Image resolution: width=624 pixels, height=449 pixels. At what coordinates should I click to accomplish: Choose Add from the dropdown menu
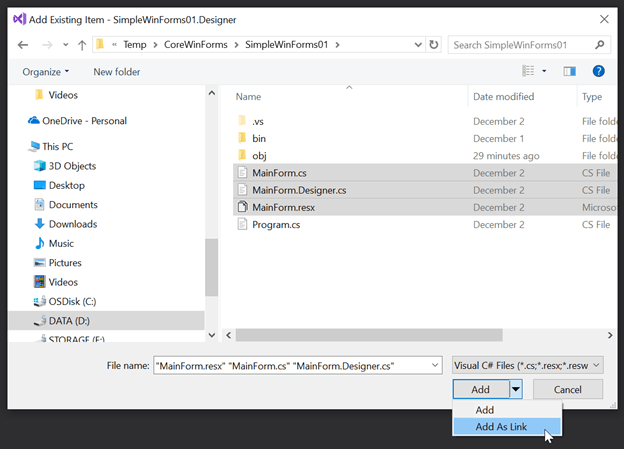(507, 410)
